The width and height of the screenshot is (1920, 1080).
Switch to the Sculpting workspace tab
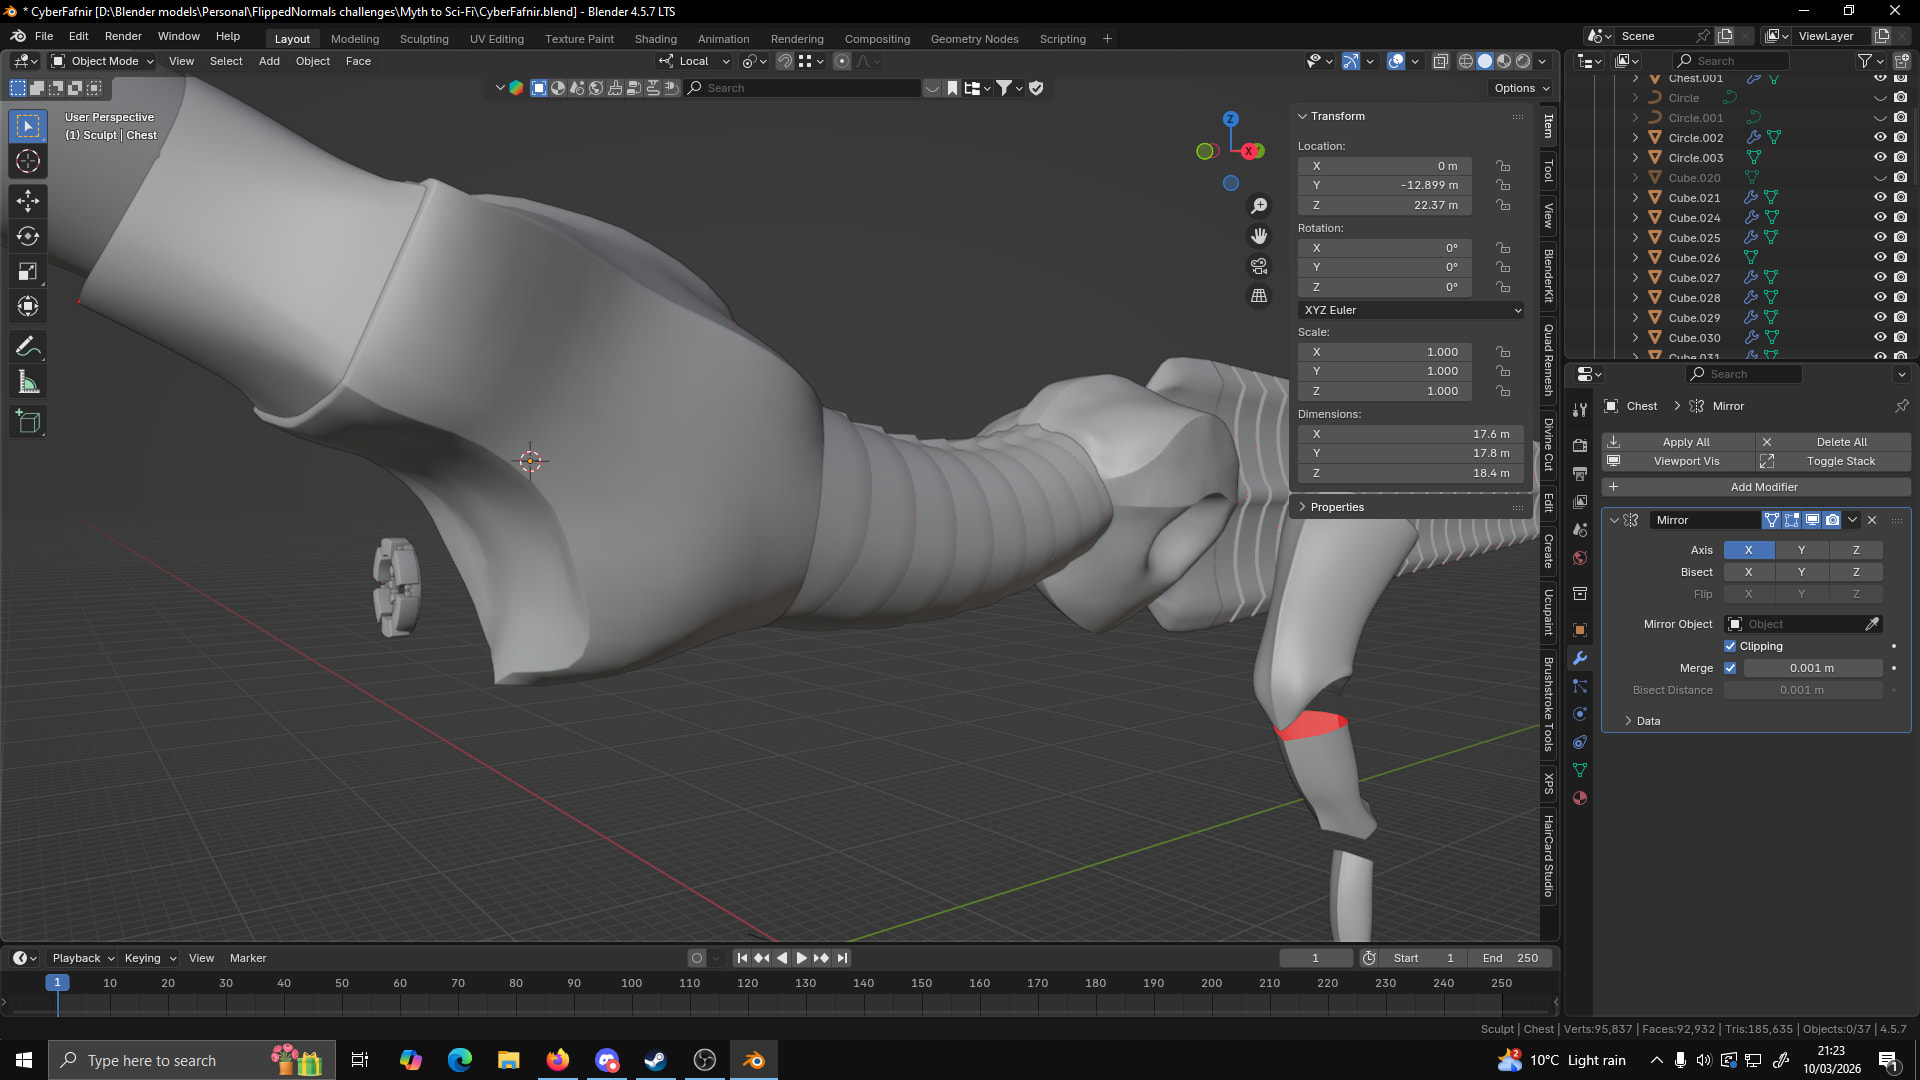pos(424,39)
